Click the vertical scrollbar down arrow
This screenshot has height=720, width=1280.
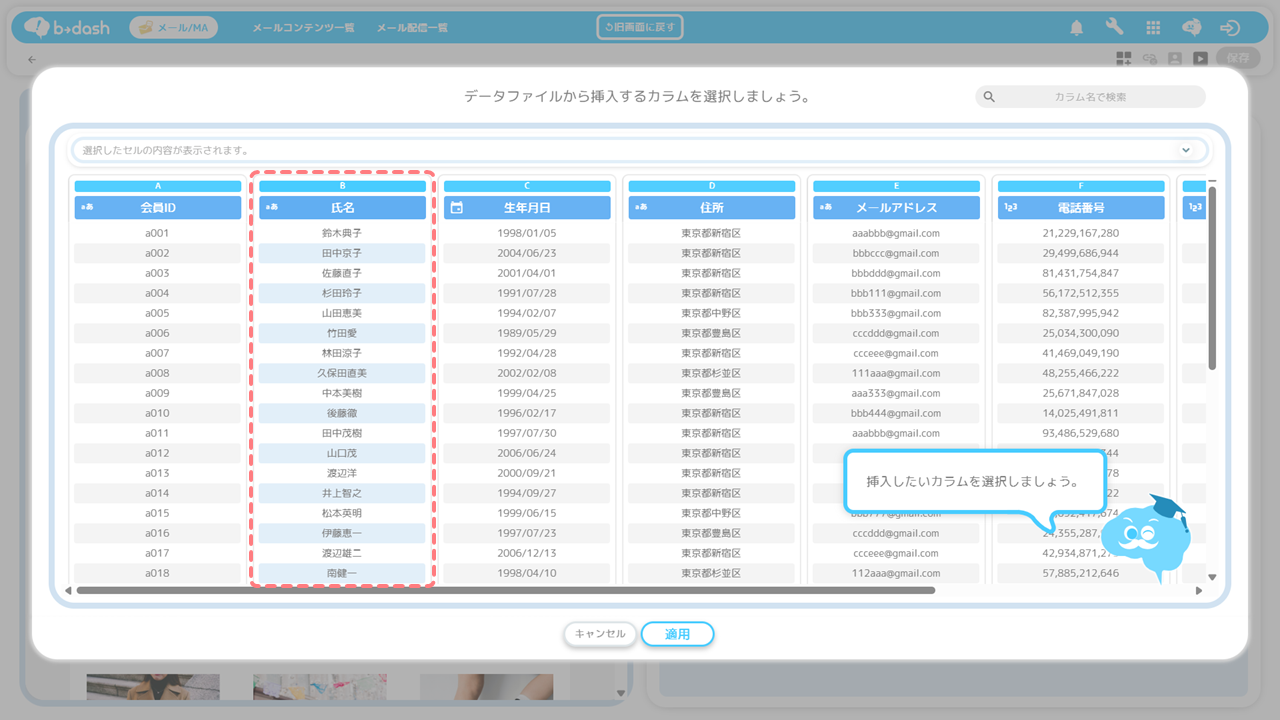point(1212,577)
